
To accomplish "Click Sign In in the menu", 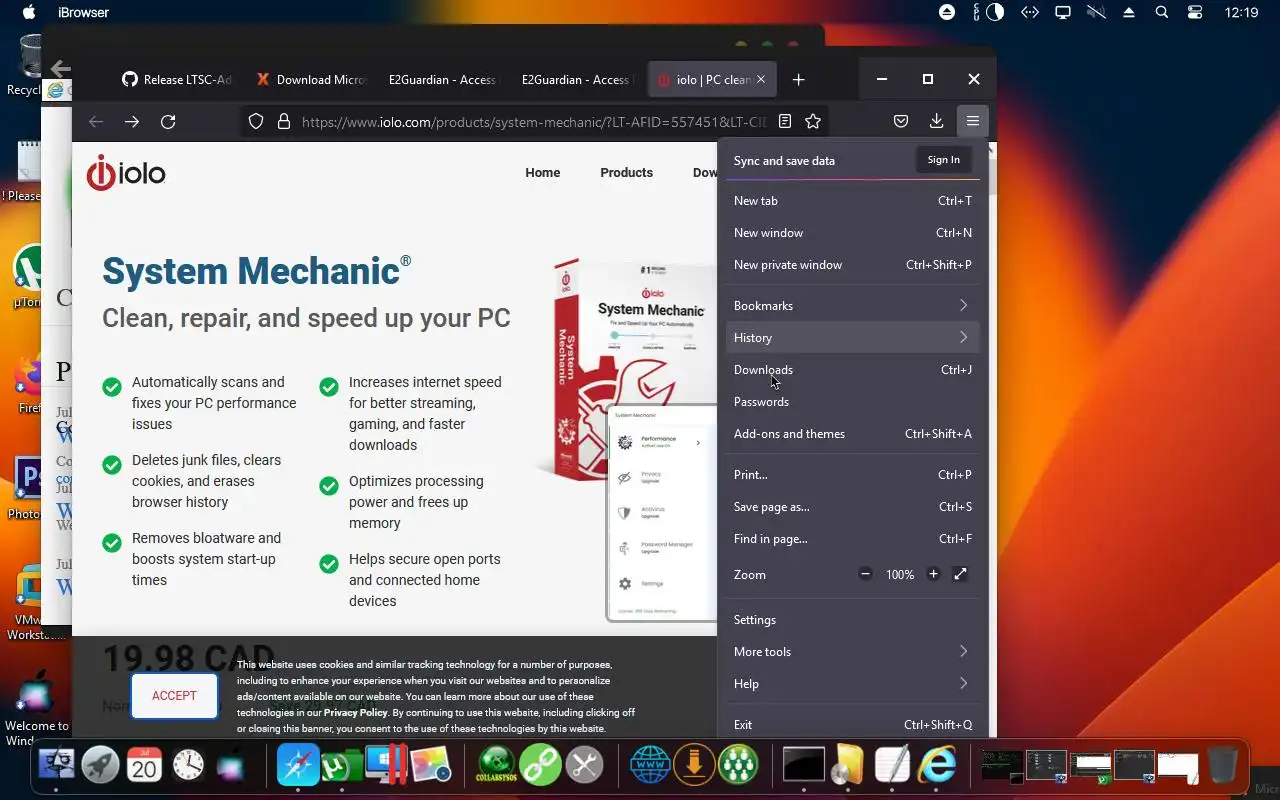I will pyautogui.click(x=943, y=160).
